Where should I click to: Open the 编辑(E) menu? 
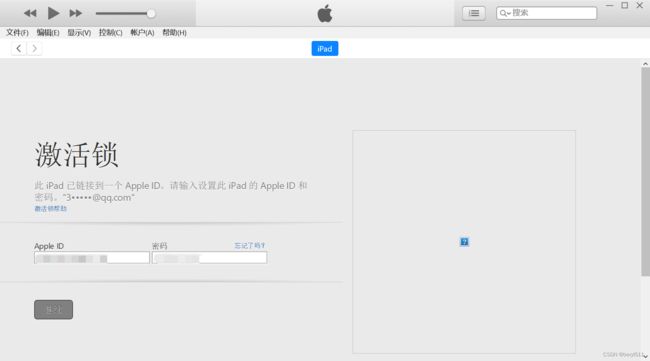(48, 32)
